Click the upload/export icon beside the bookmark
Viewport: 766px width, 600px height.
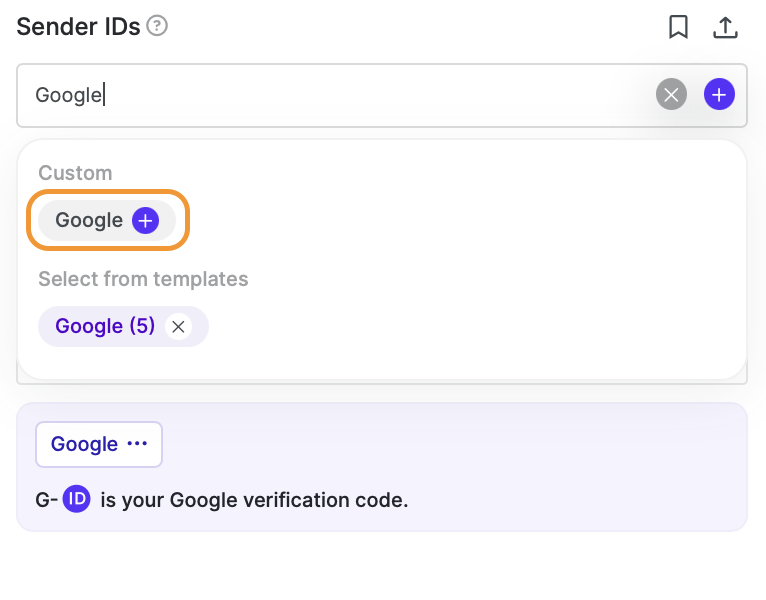725,27
